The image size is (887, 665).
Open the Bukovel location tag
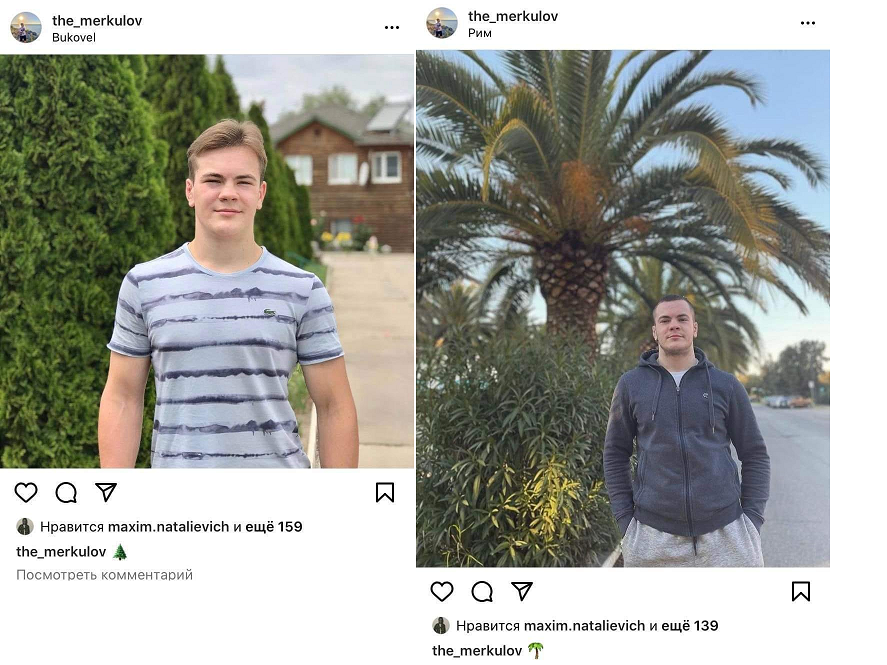tap(74, 38)
